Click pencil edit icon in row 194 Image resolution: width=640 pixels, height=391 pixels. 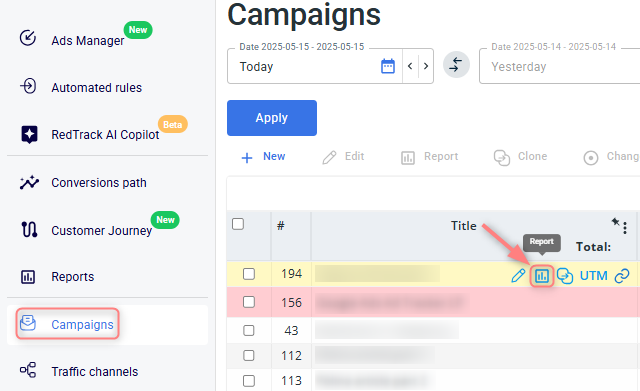pos(518,276)
